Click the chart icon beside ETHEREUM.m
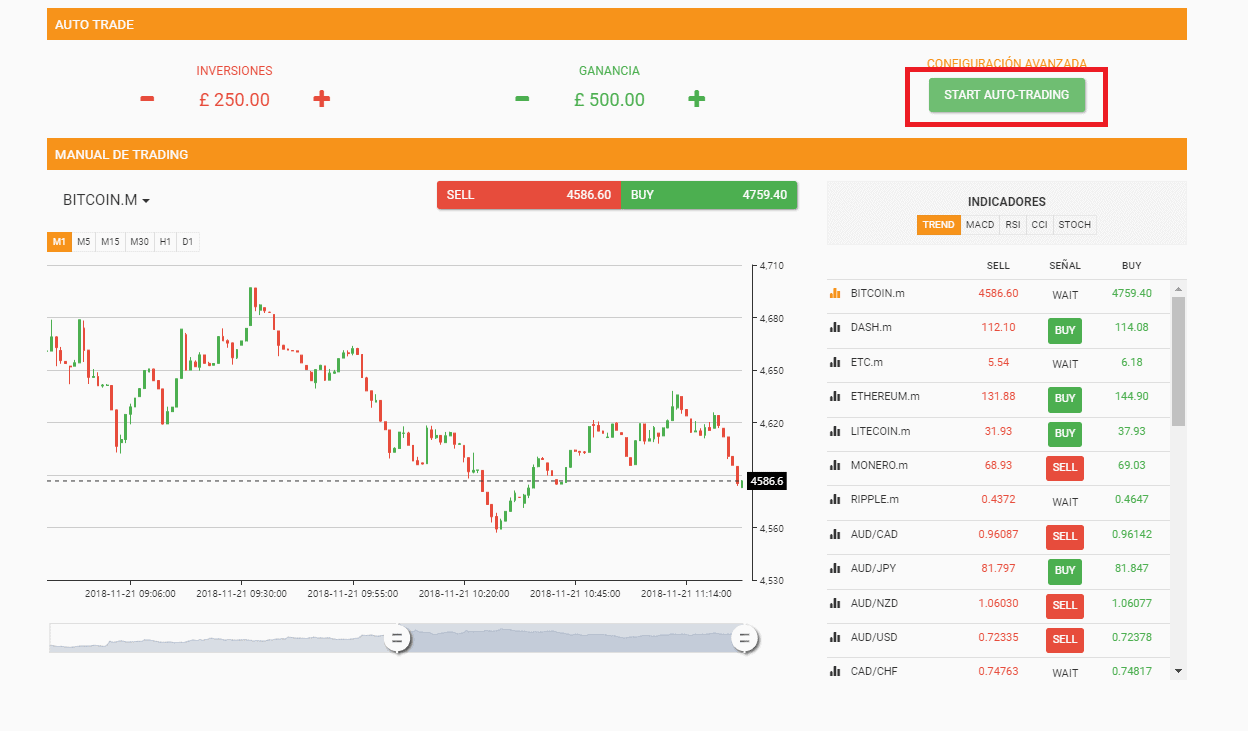The image size is (1248, 731). click(x=834, y=397)
